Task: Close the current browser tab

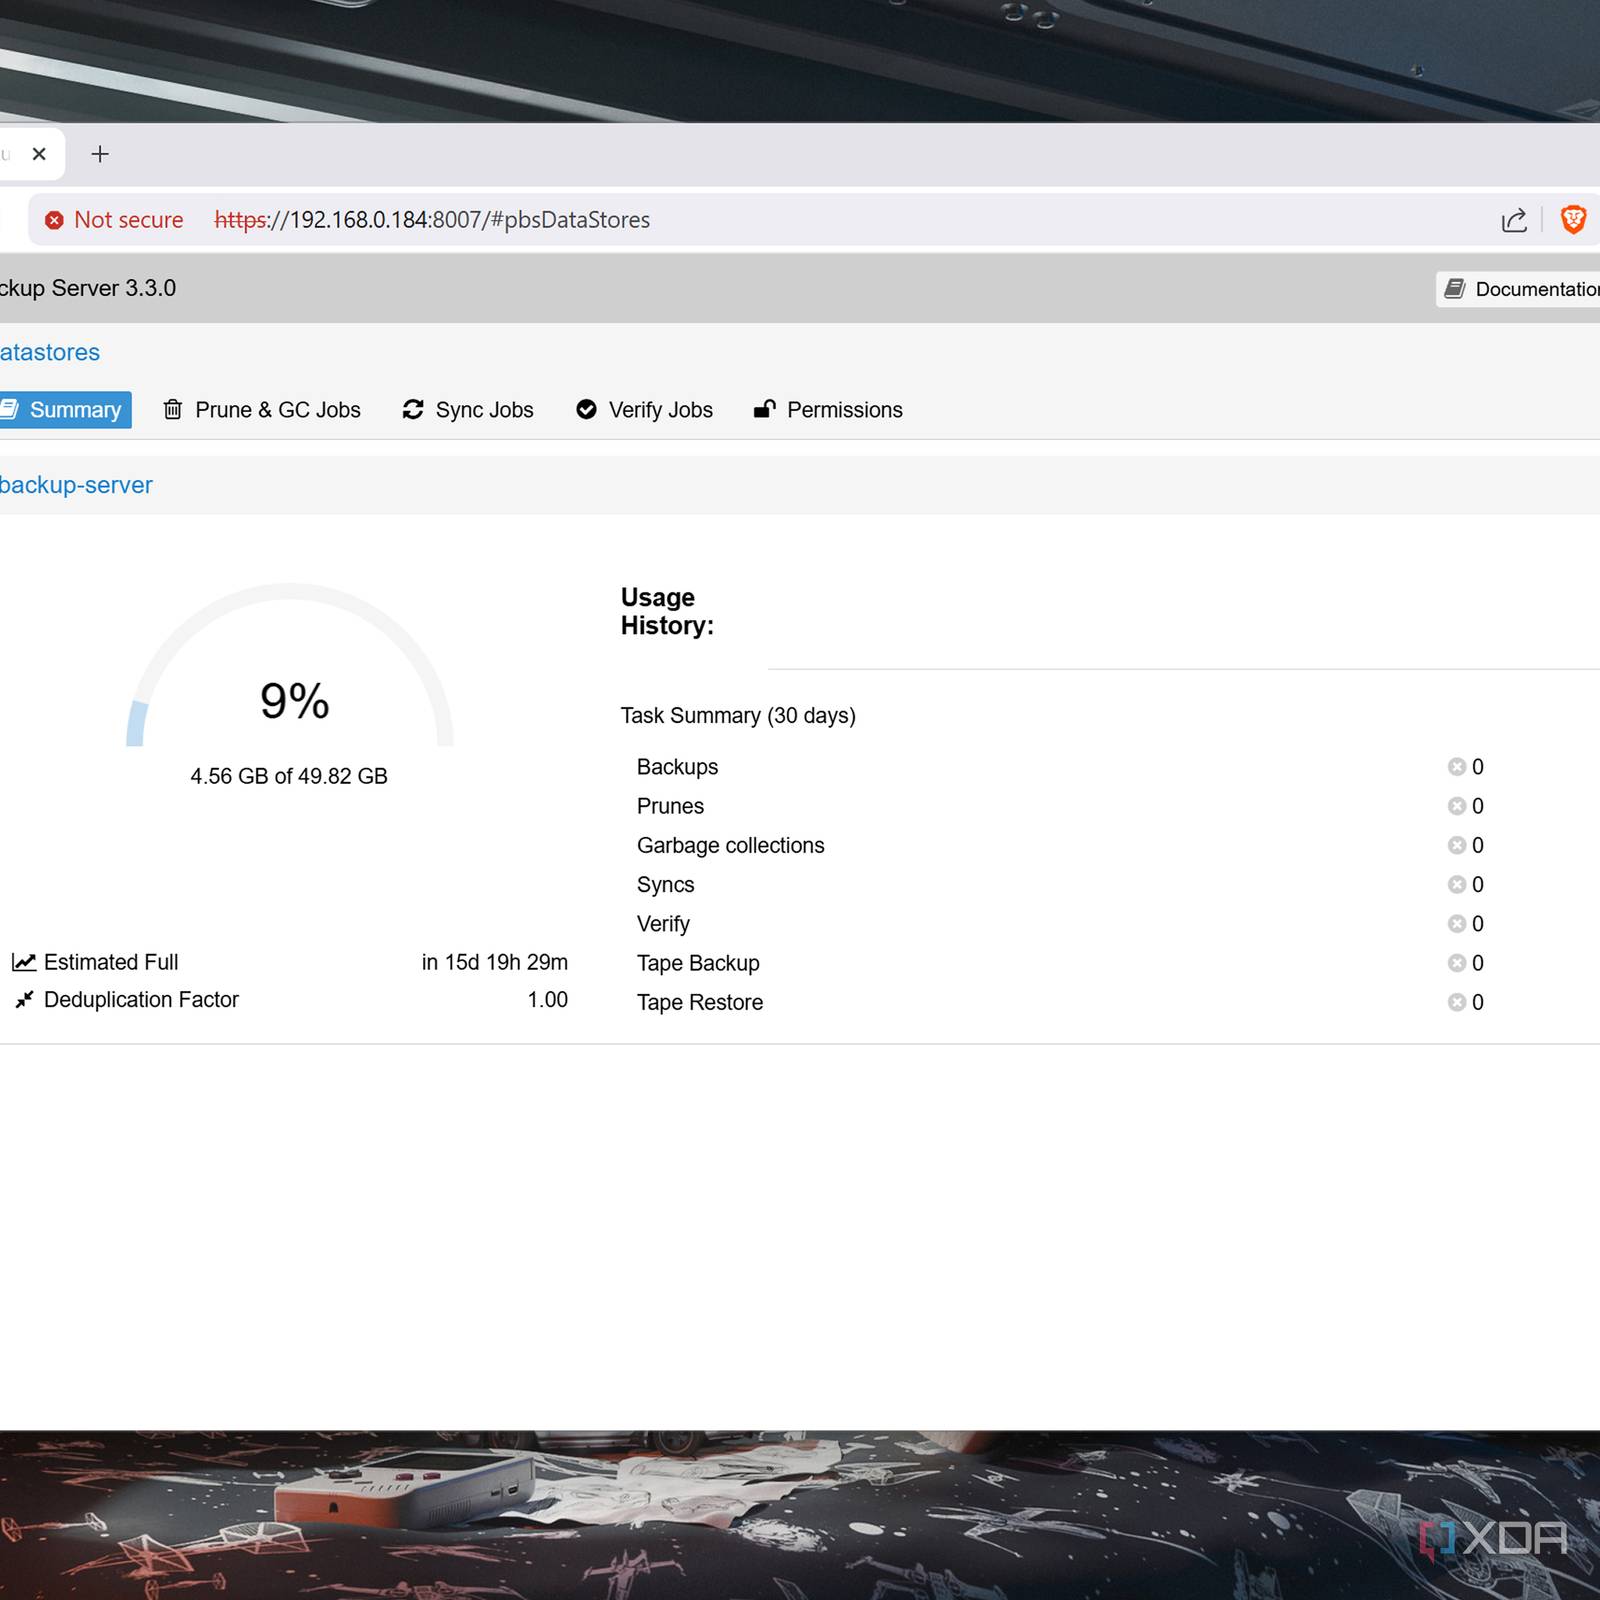Action: click(39, 154)
